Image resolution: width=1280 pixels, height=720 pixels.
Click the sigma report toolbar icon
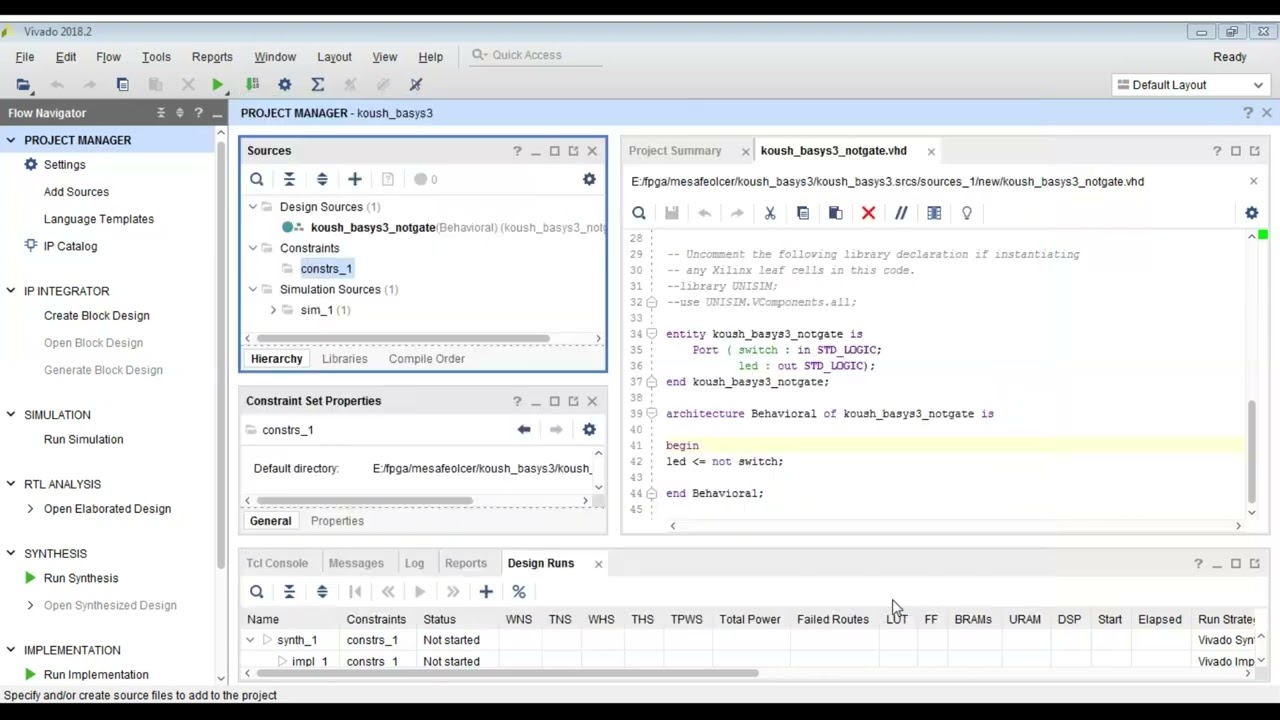tap(318, 85)
